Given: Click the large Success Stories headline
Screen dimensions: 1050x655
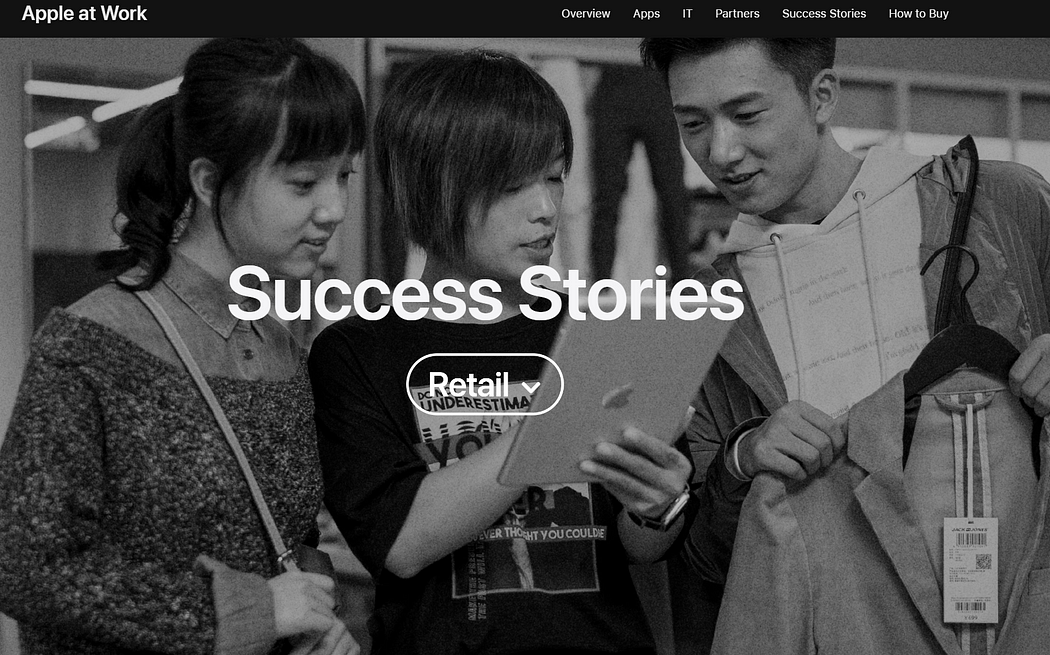Looking at the screenshot, I should (485, 293).
